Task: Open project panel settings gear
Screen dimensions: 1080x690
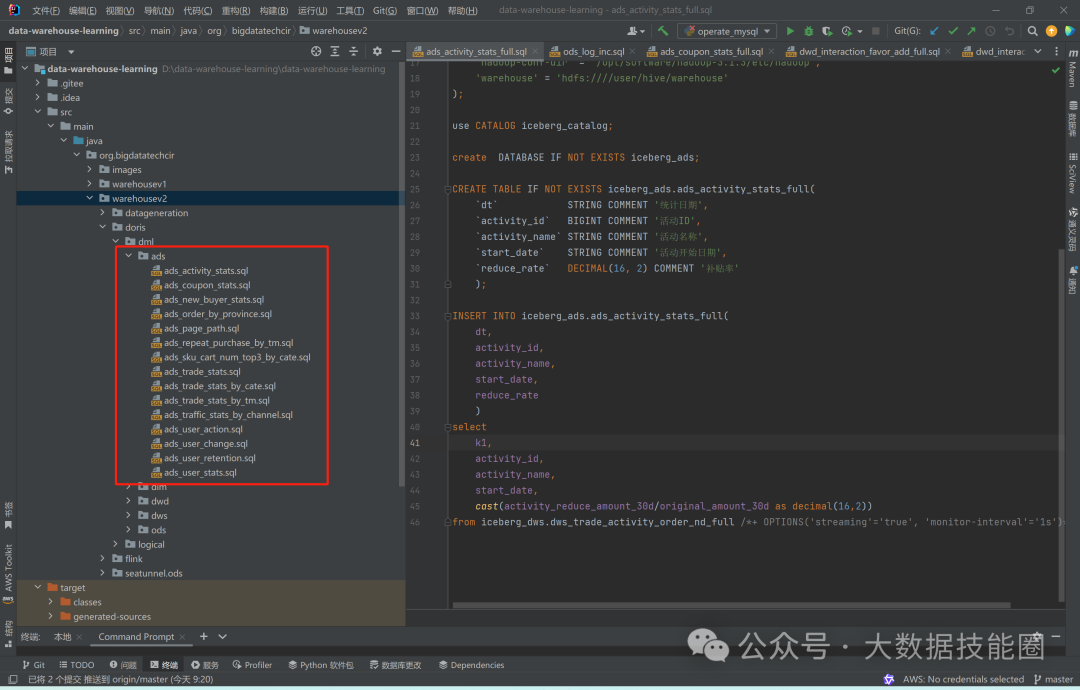Action: coord(377,51)
